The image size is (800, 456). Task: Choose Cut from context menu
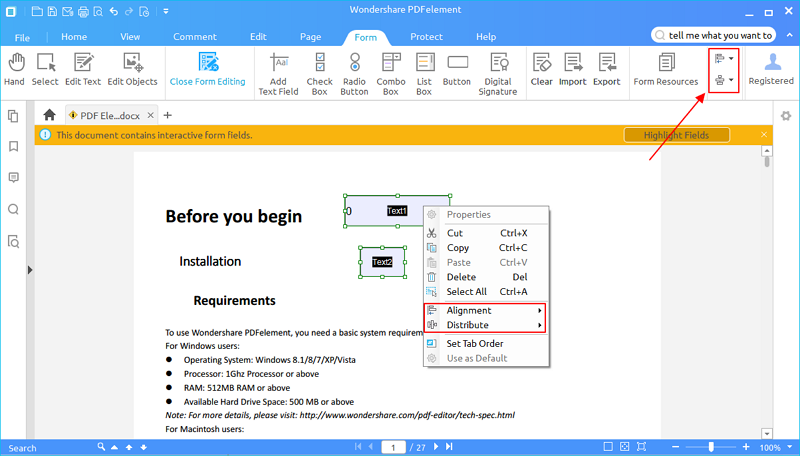(x=485, y=233)
